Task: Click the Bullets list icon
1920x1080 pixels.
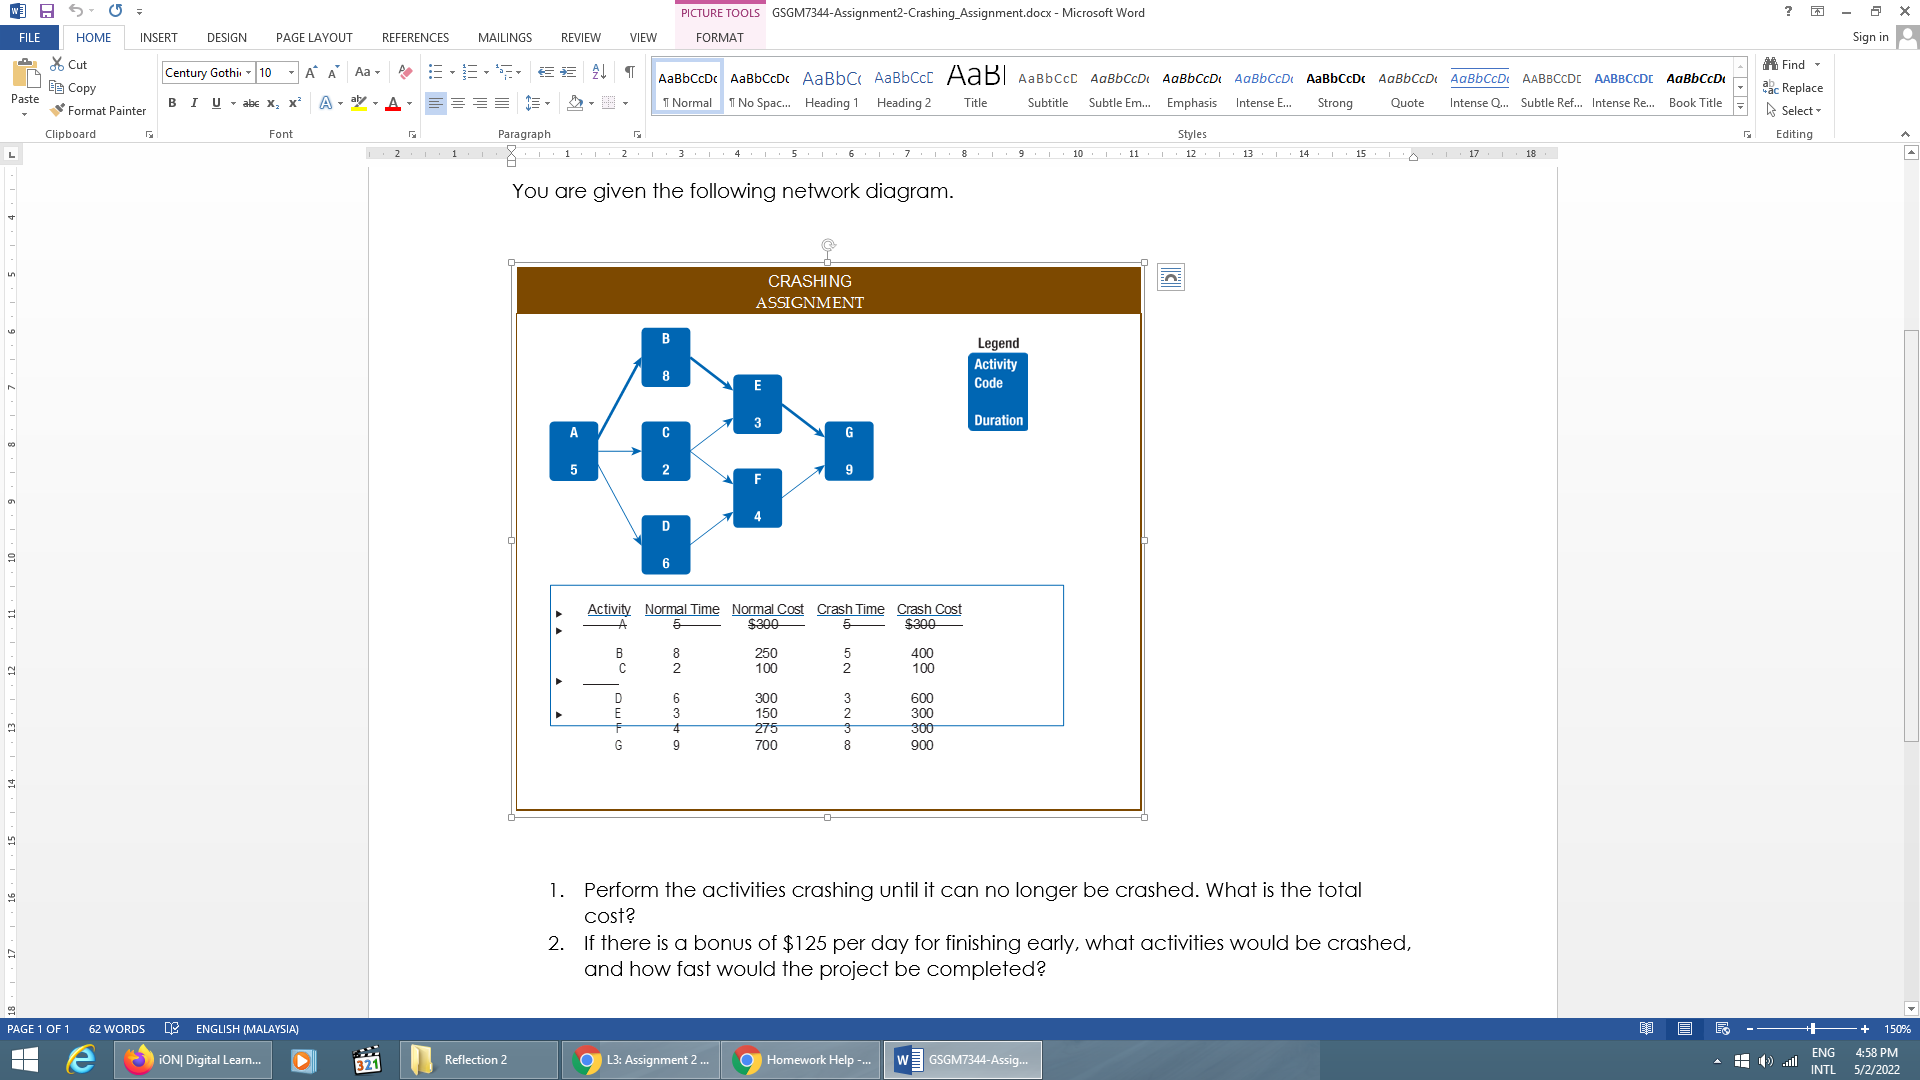Action: 434,73
